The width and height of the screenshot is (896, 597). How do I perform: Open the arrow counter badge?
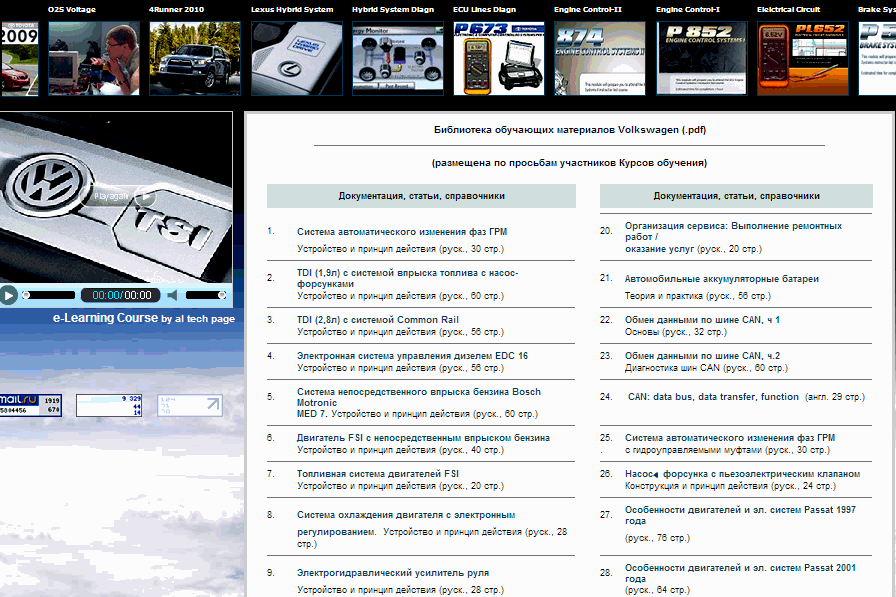190,406
